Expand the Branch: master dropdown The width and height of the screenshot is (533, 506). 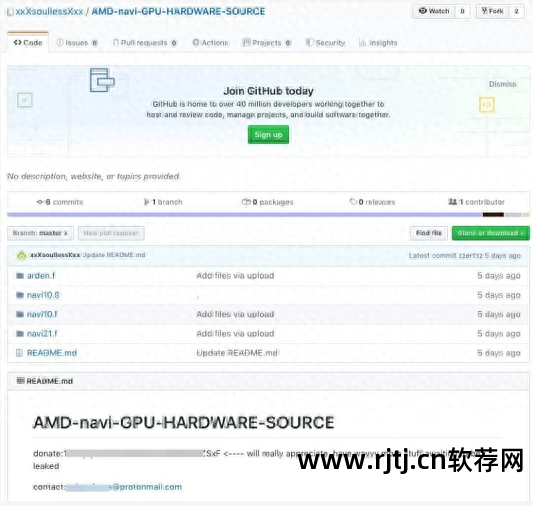[x=40, y=233]
